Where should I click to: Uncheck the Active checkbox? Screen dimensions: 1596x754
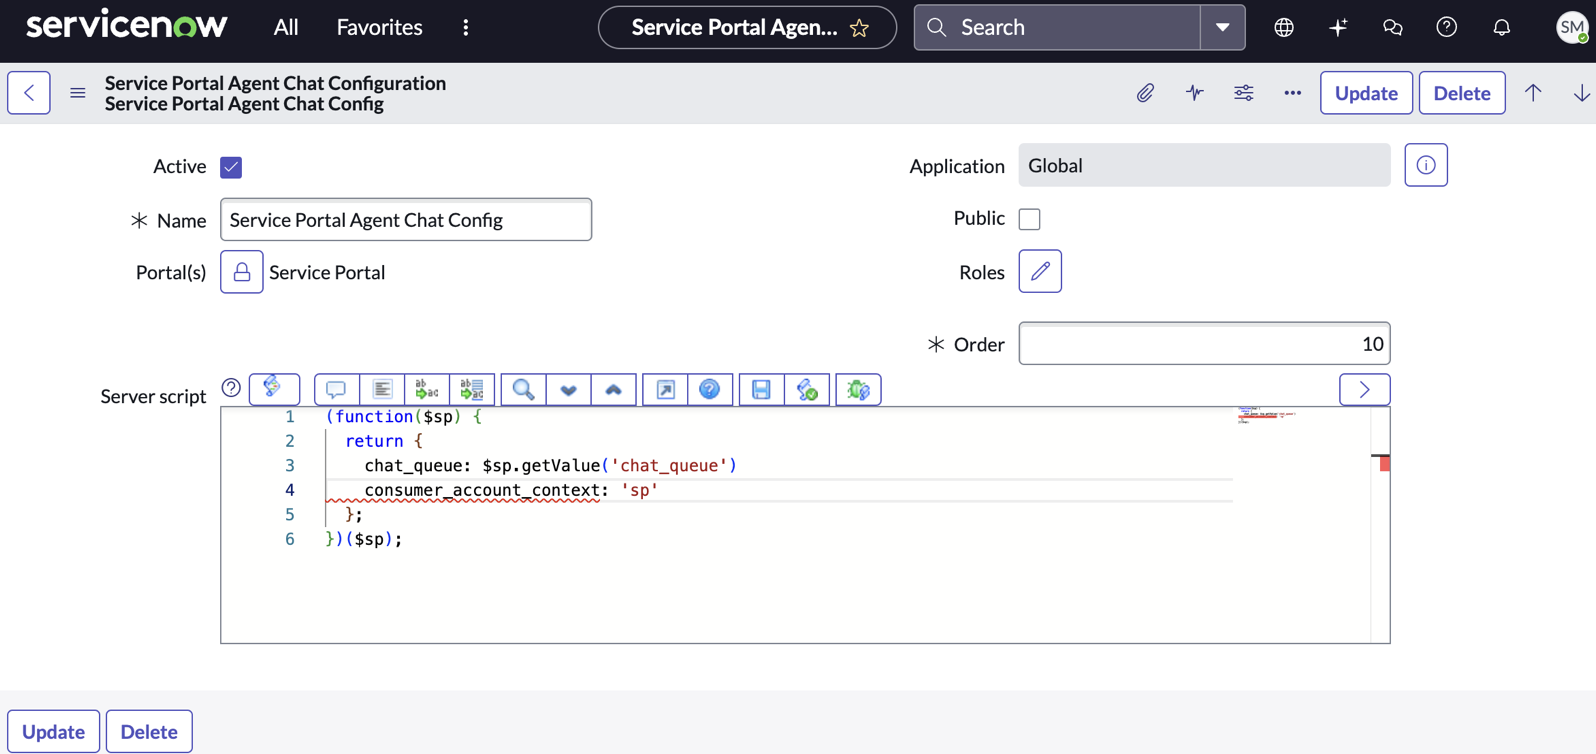click(231, 167)
